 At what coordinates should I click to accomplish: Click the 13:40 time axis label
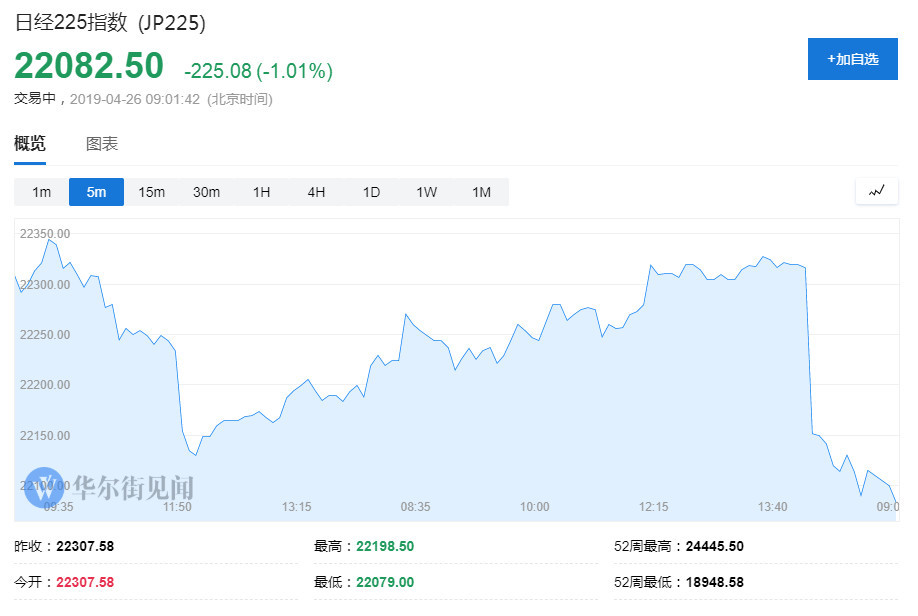(772, 507)
